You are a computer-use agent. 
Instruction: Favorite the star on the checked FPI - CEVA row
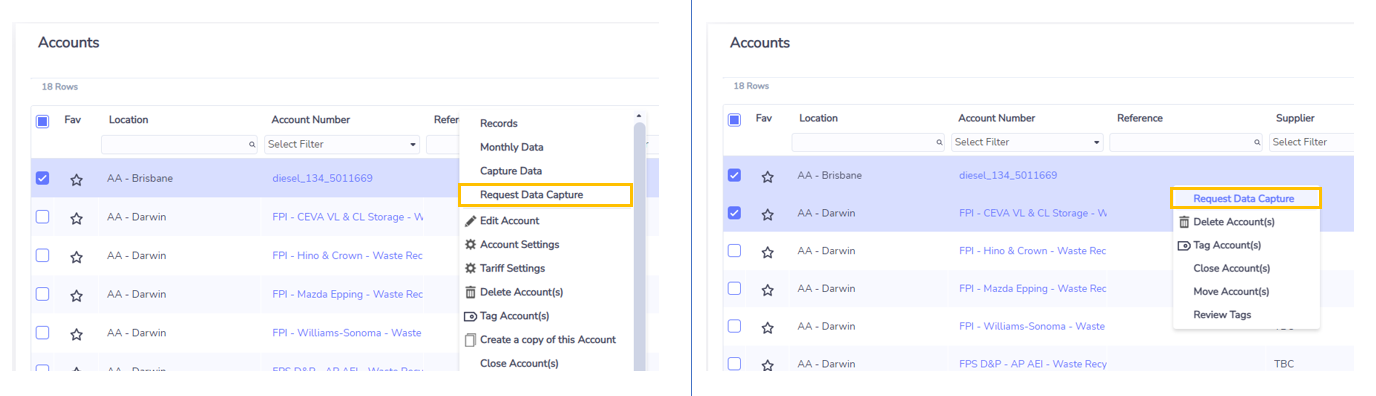pyautogui.click(x=767, y=214)
